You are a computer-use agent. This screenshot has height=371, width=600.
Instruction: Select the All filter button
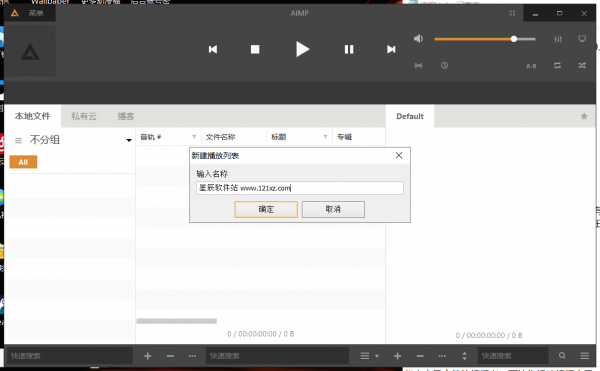click(x=23, y=162)
